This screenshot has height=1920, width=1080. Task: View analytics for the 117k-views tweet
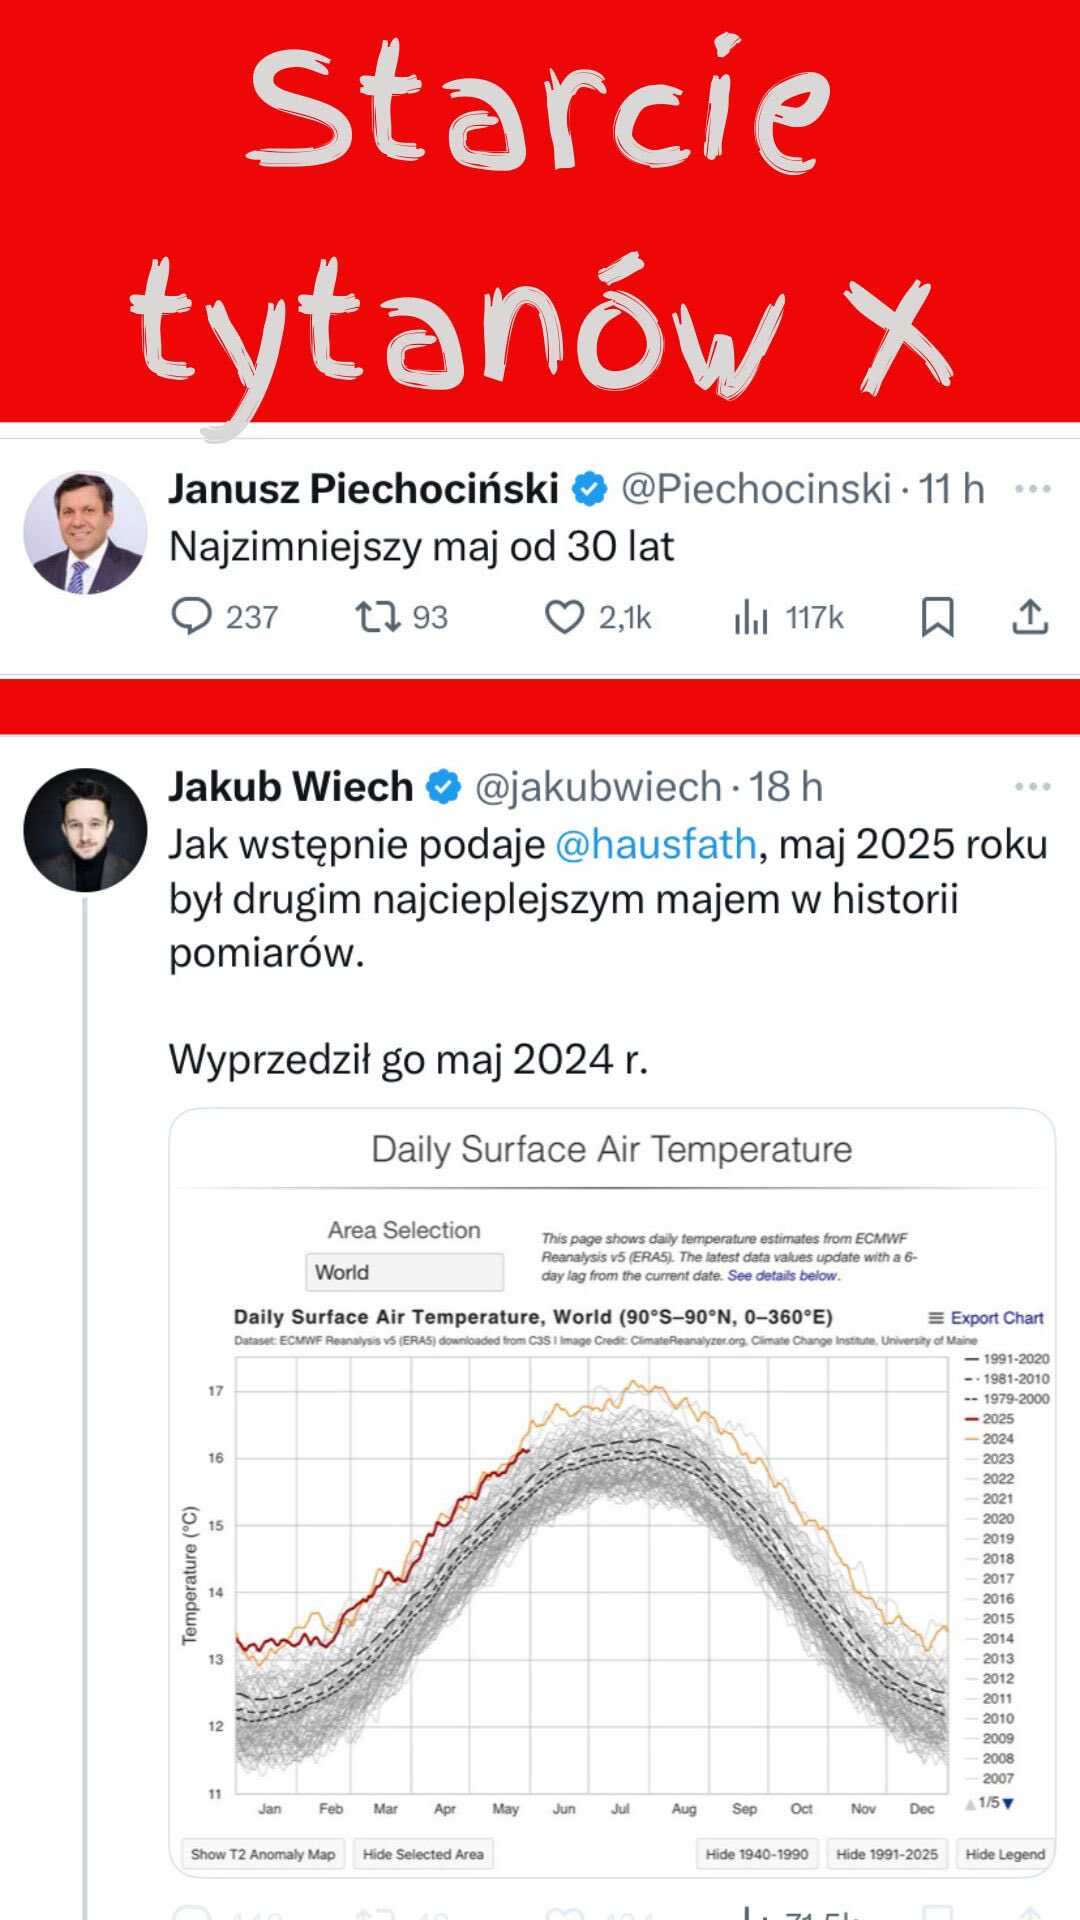[x=789, y=617]
